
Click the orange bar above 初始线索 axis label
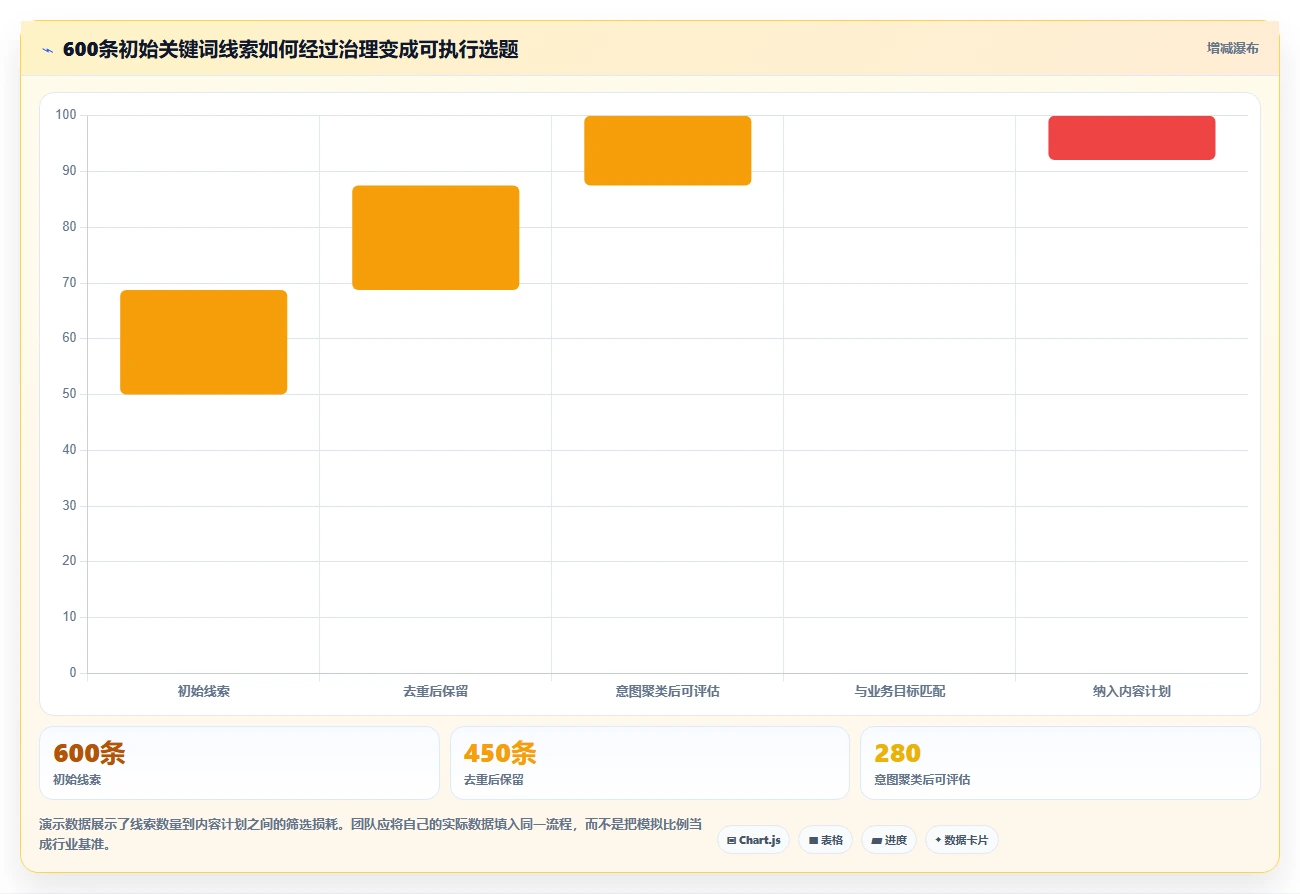pos(204,342)
